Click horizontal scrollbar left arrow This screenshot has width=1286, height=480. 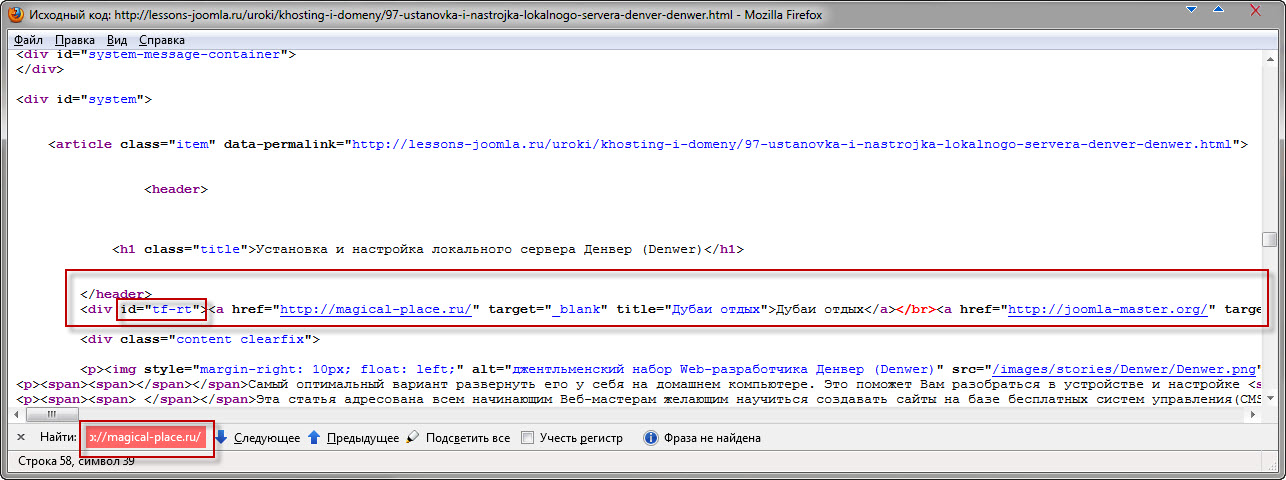16,414
